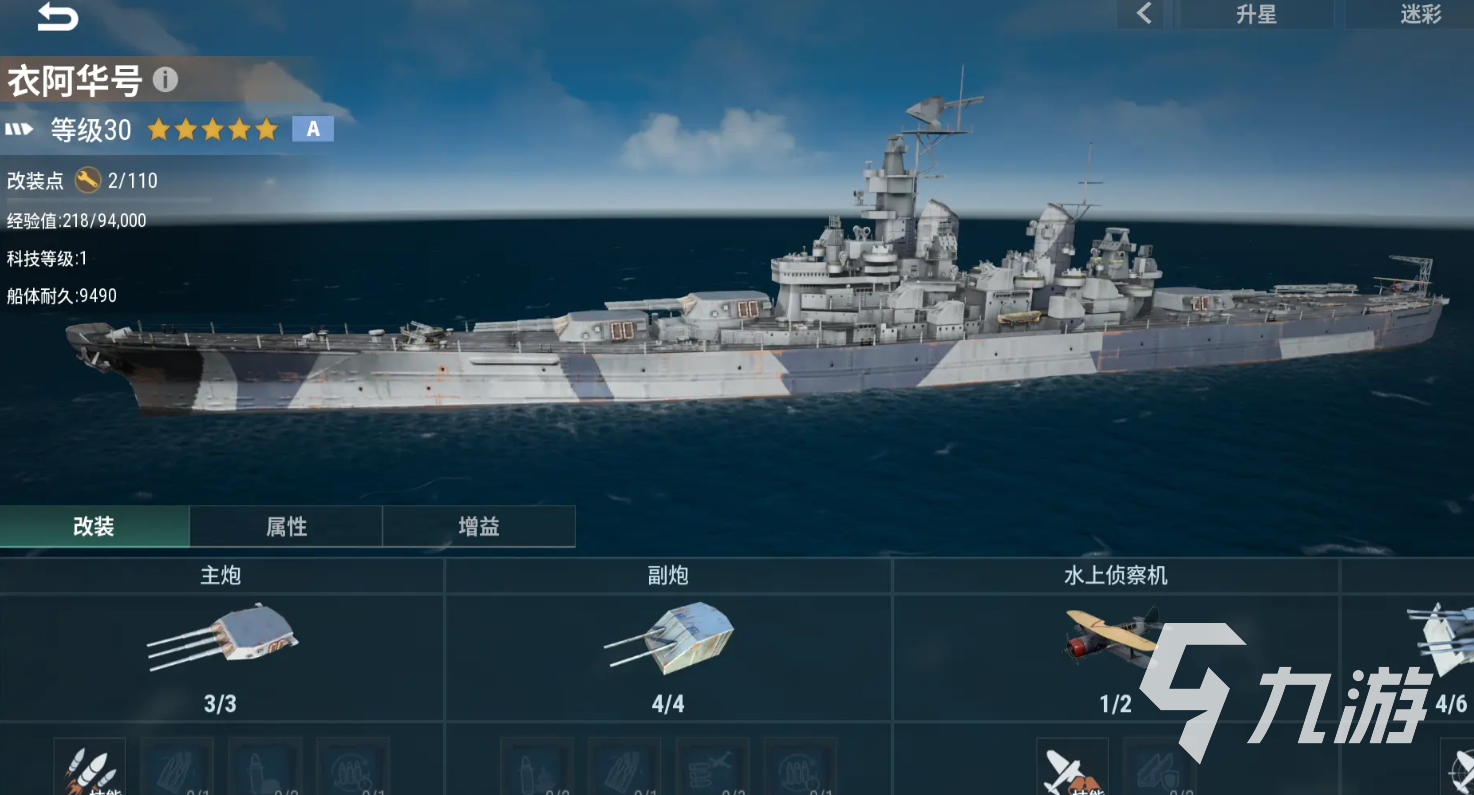The image size is (1474, 795).
Task: Select the partly visible 4/6 turret icon
Action: pos(1442,640)
